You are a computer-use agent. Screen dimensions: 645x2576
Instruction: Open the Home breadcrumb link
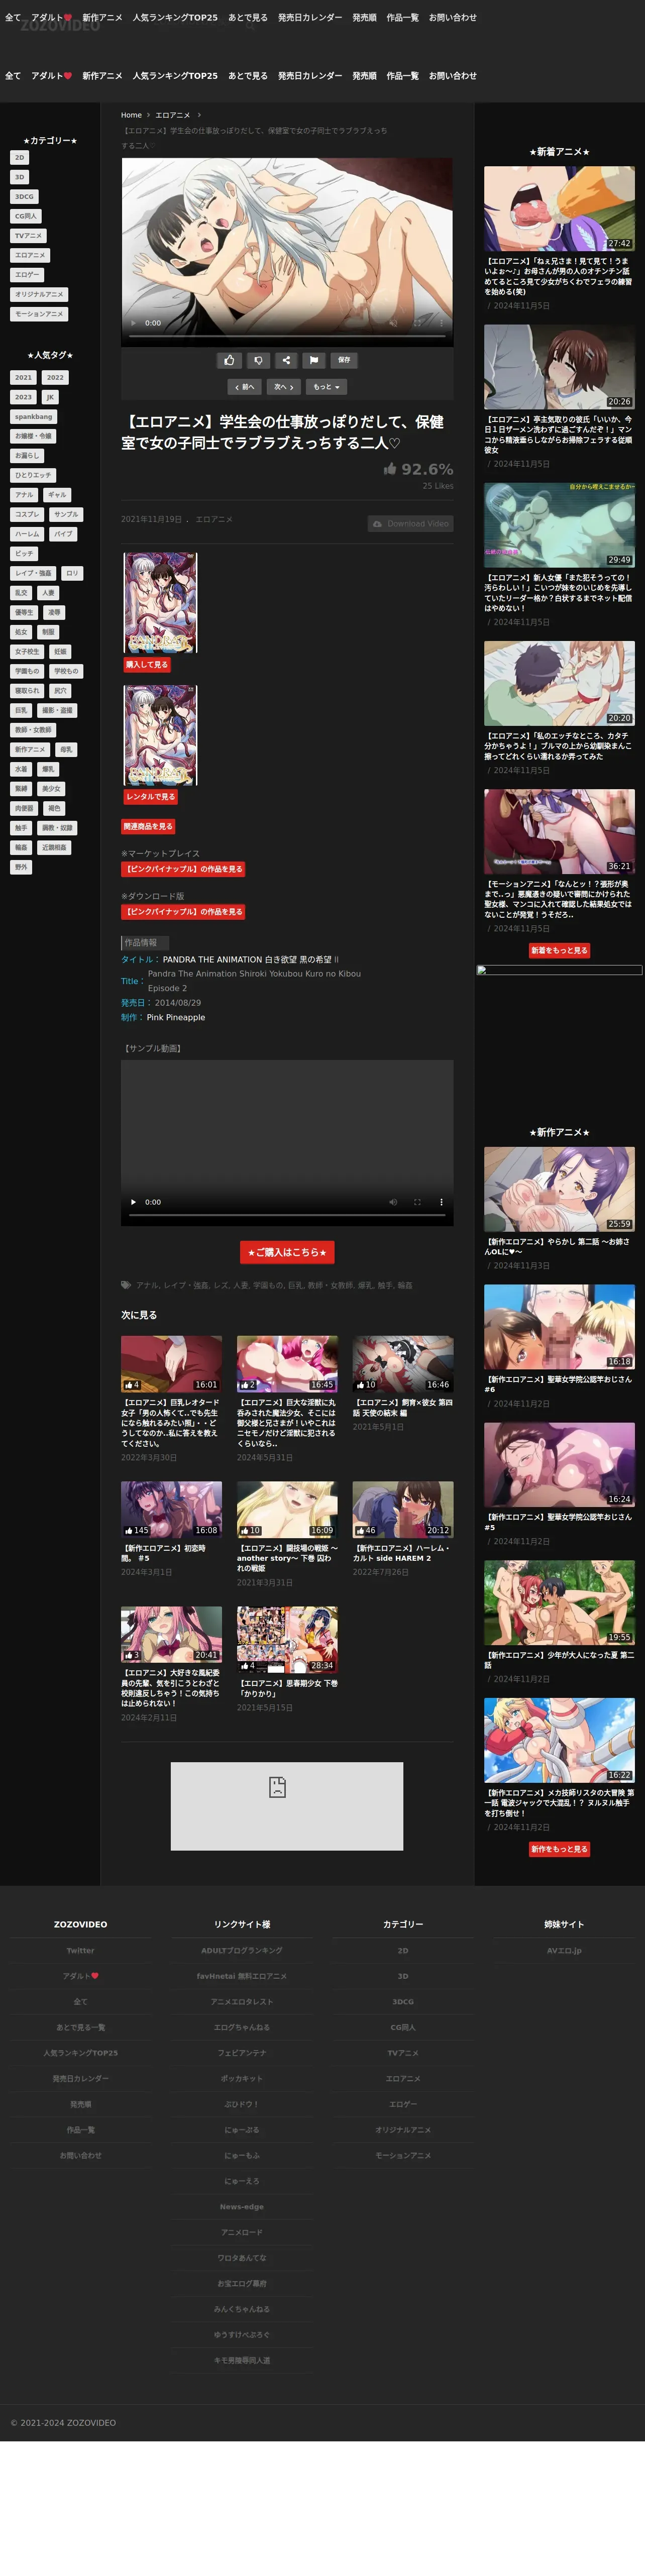click(x=131, y=115)
